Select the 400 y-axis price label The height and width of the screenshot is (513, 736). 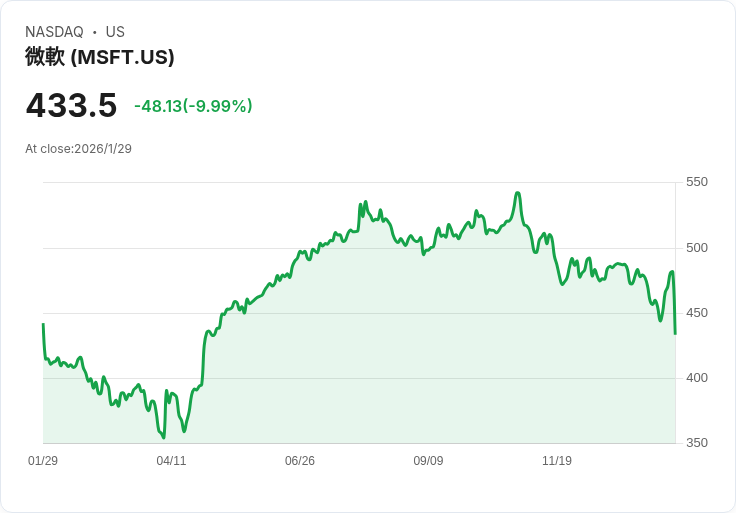[697, 378]
